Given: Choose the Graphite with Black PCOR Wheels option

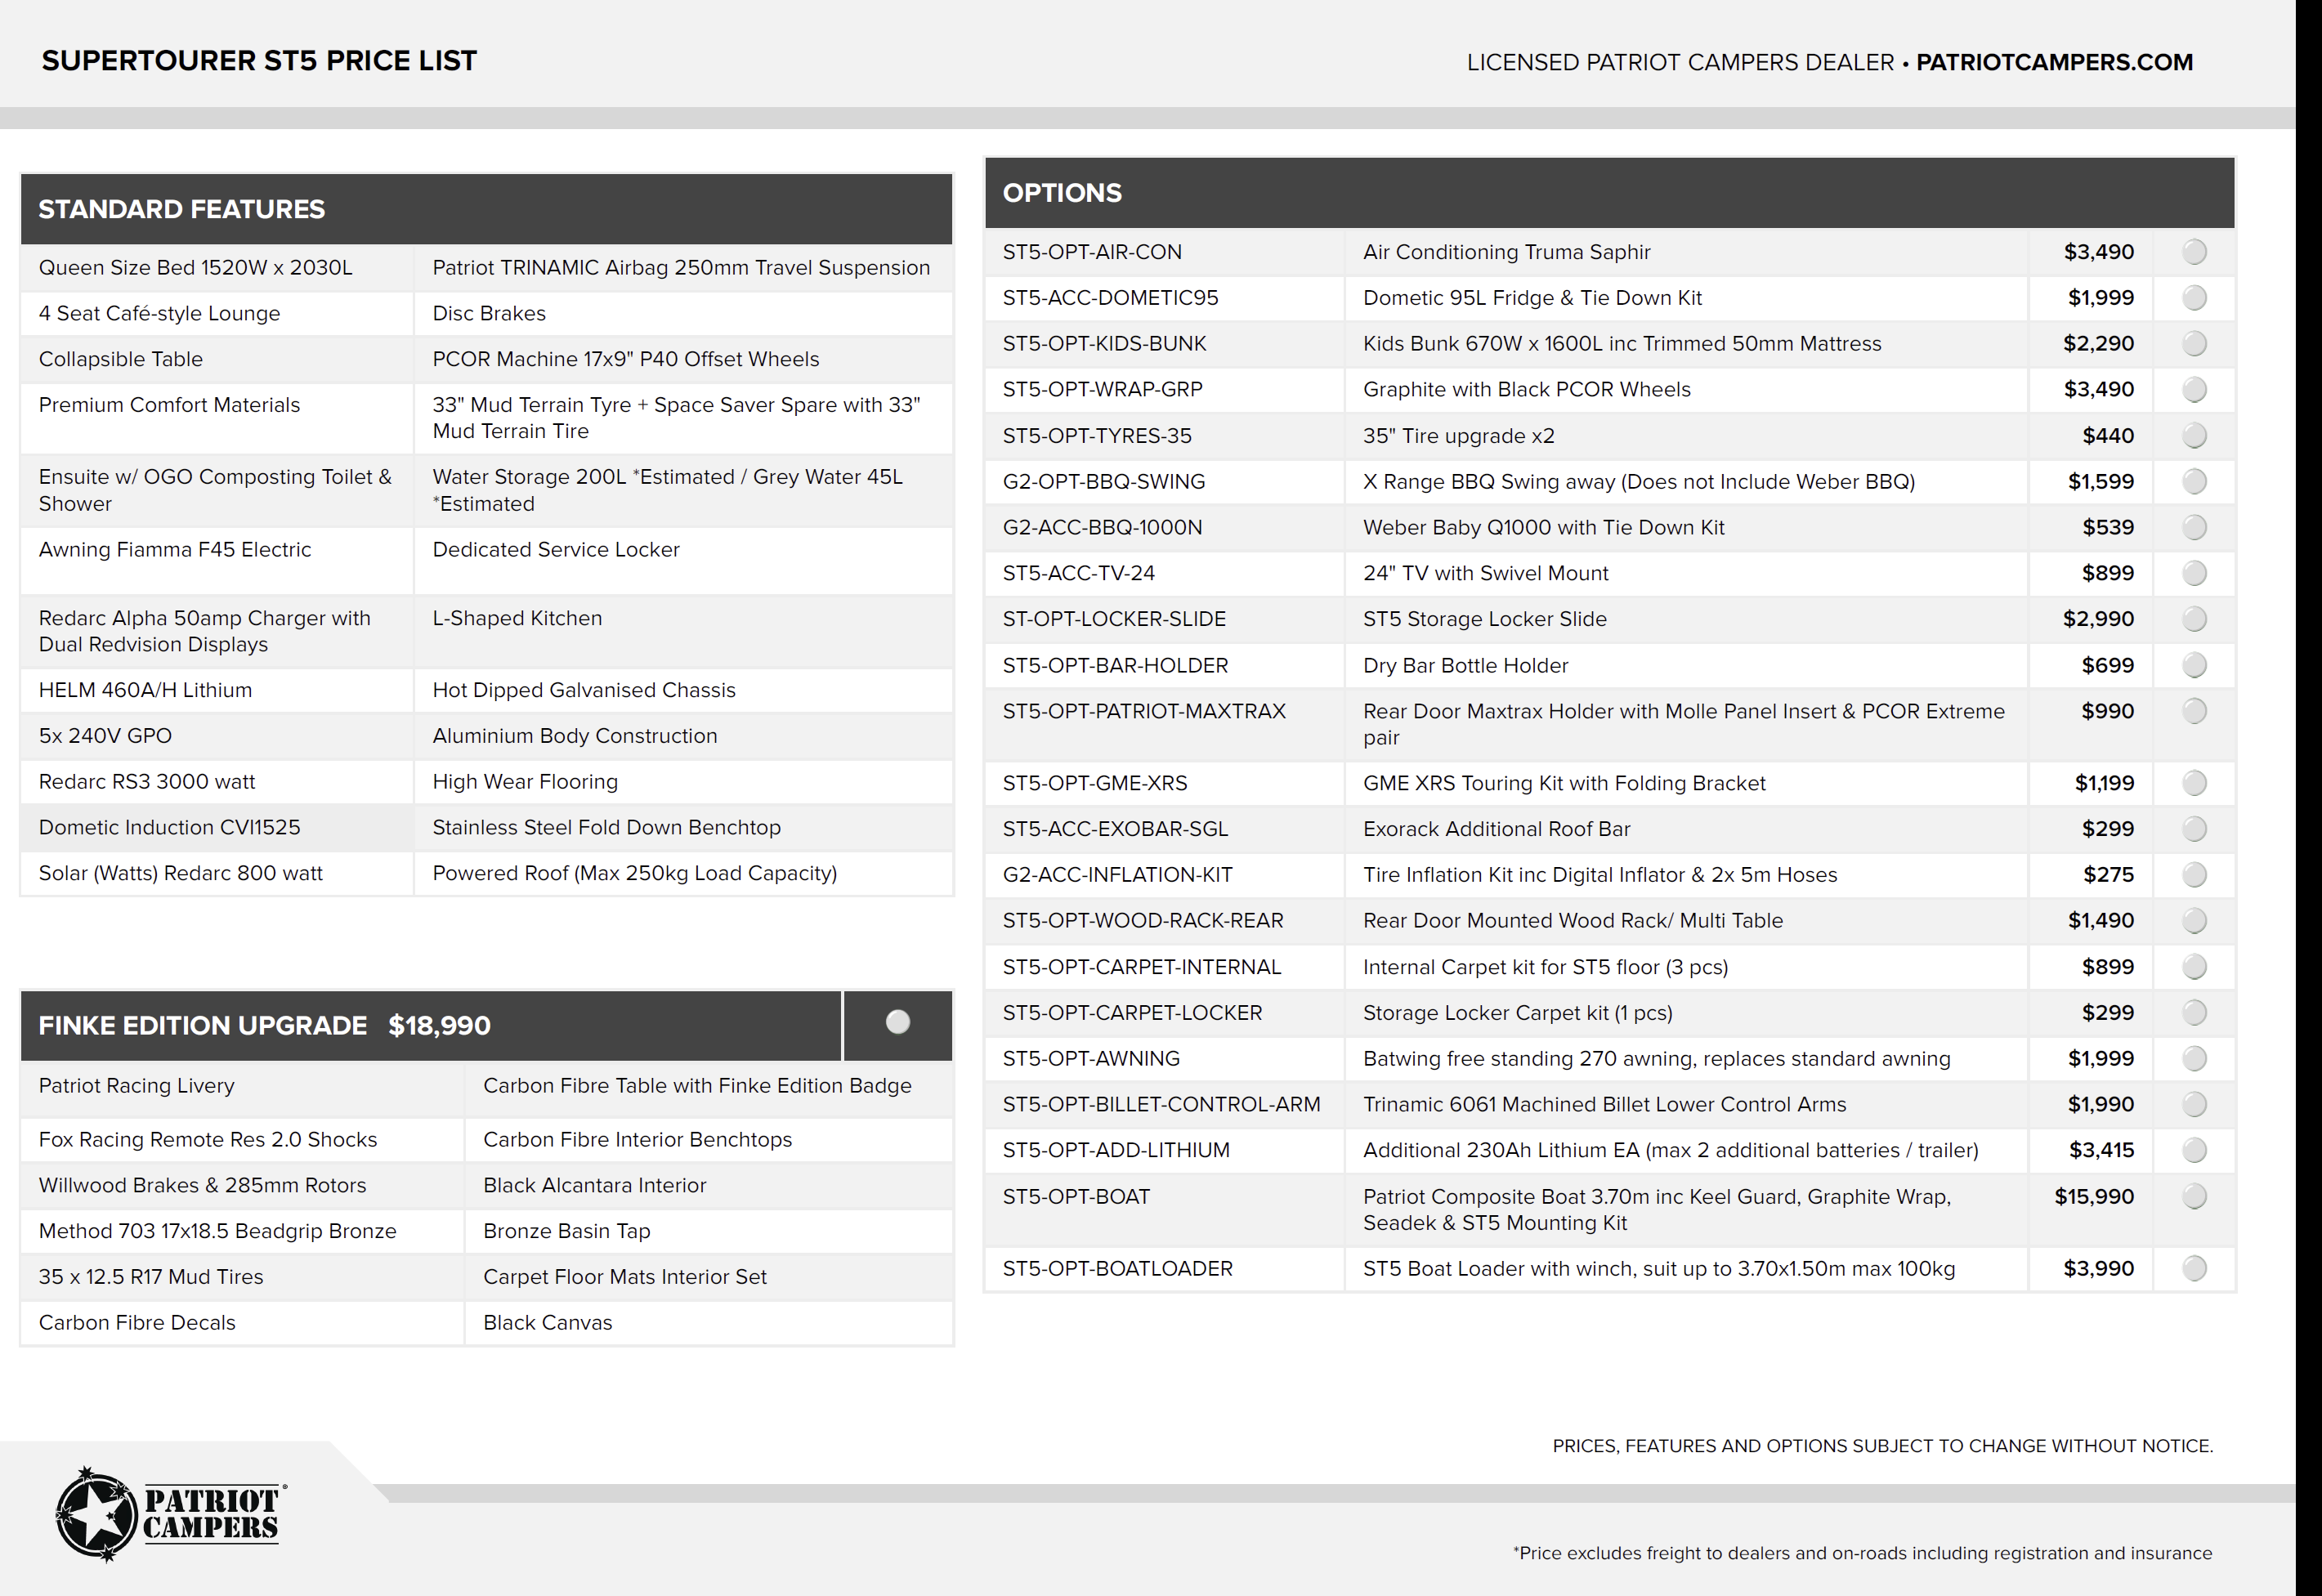Looking at the screenshot, I should tap(2194, 390).
